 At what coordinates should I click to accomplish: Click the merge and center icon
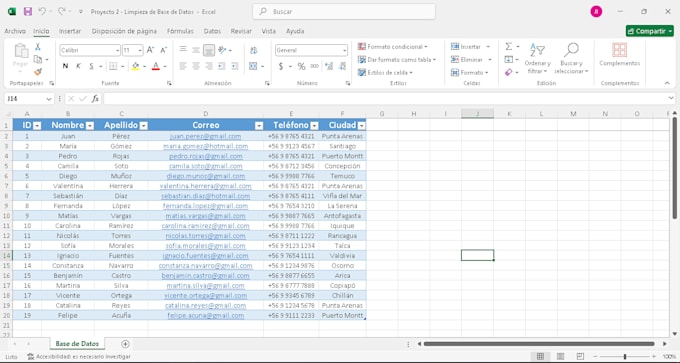(254, 66)
